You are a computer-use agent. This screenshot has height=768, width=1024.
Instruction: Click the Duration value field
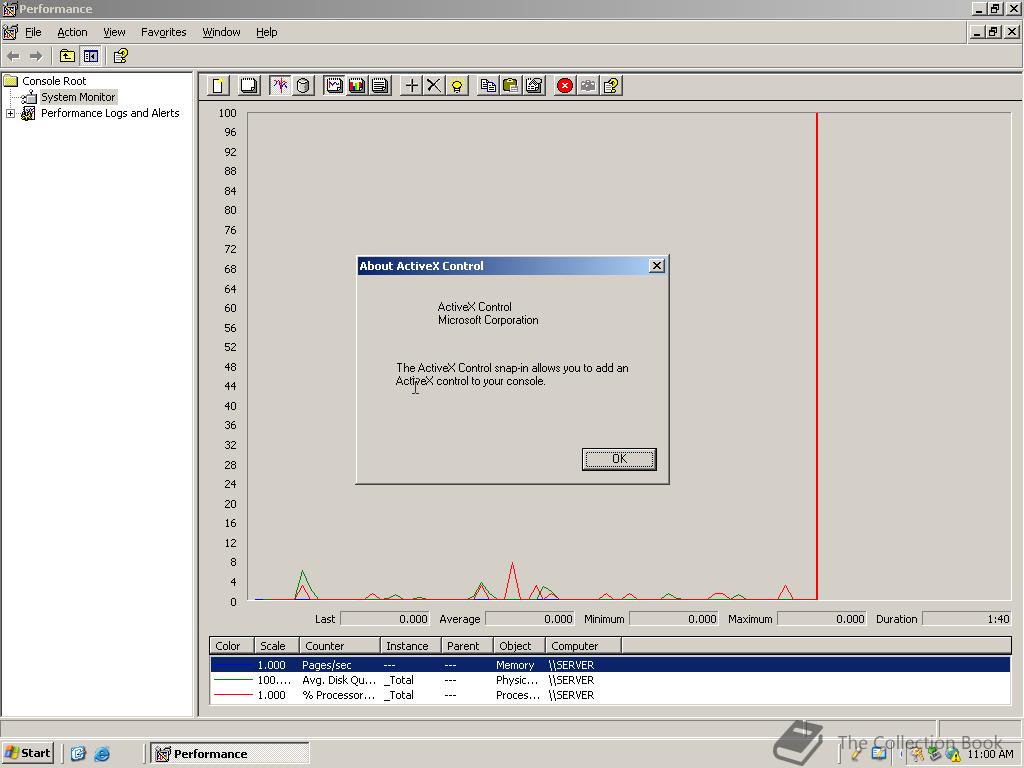coord(967,619)
